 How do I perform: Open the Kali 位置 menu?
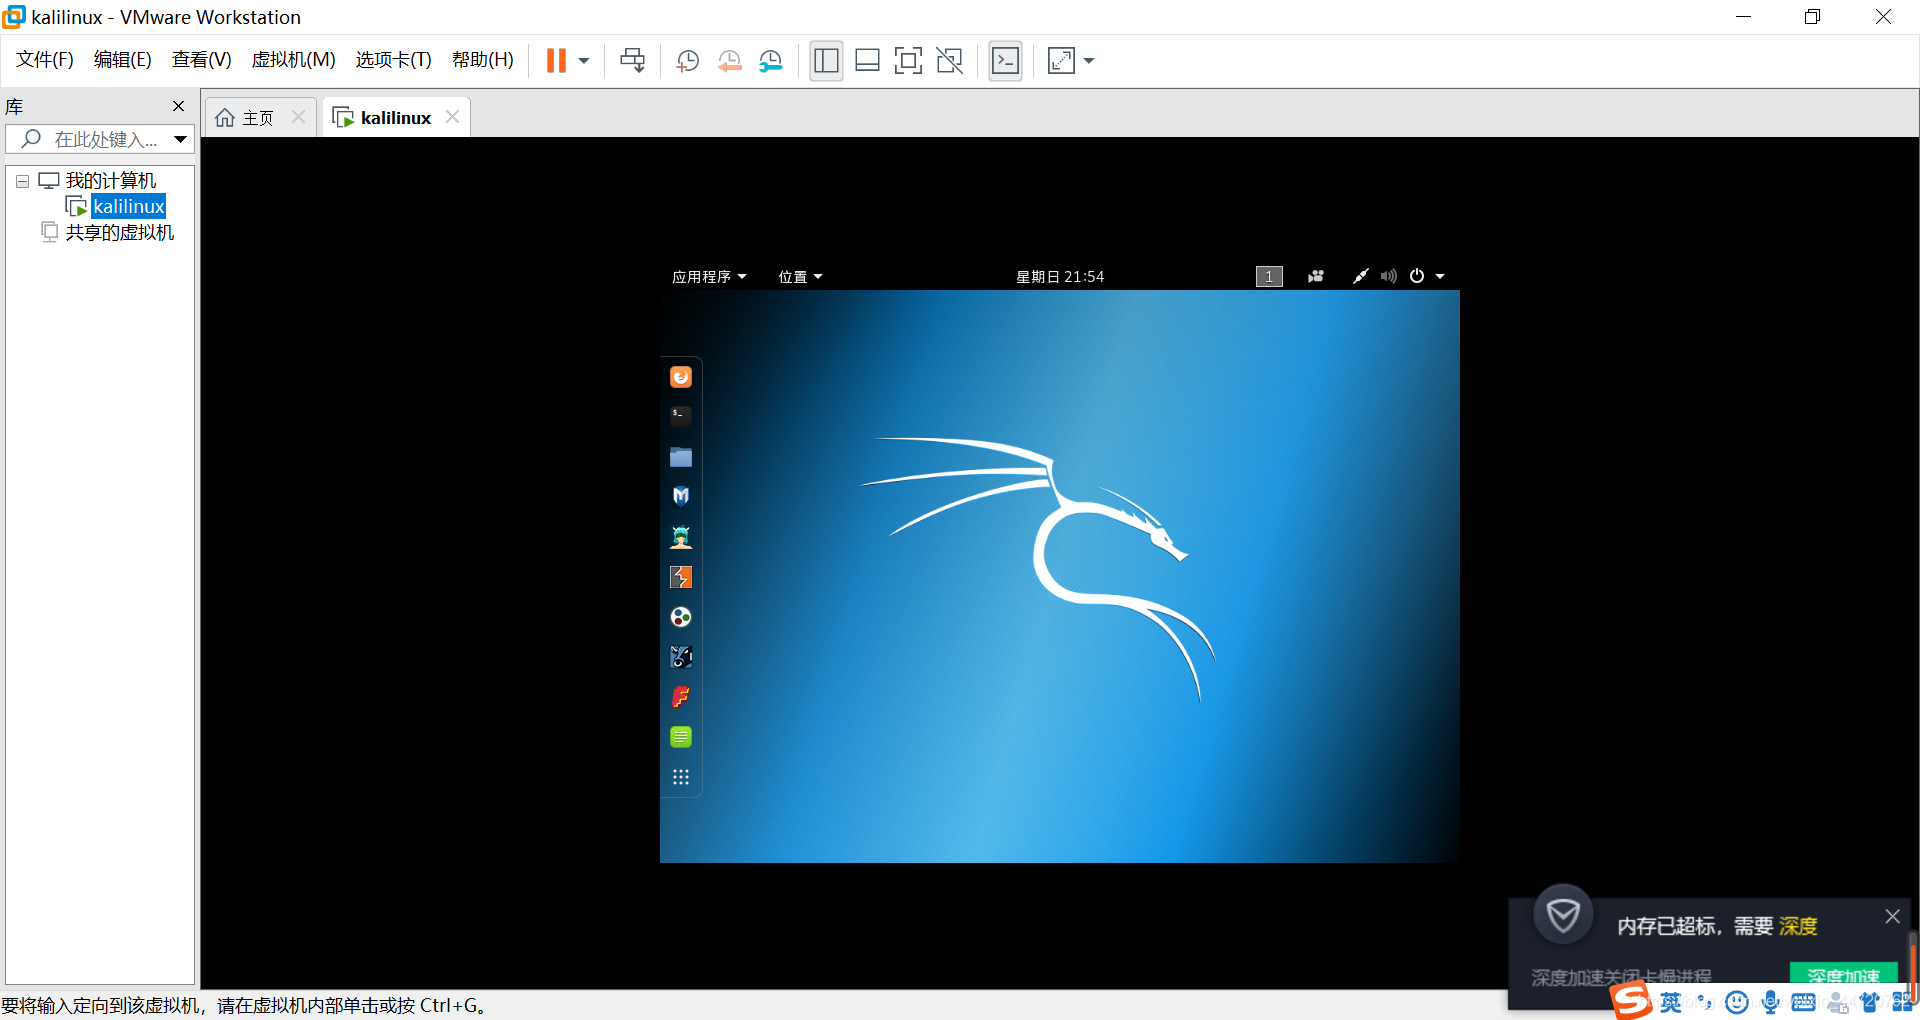800,277
